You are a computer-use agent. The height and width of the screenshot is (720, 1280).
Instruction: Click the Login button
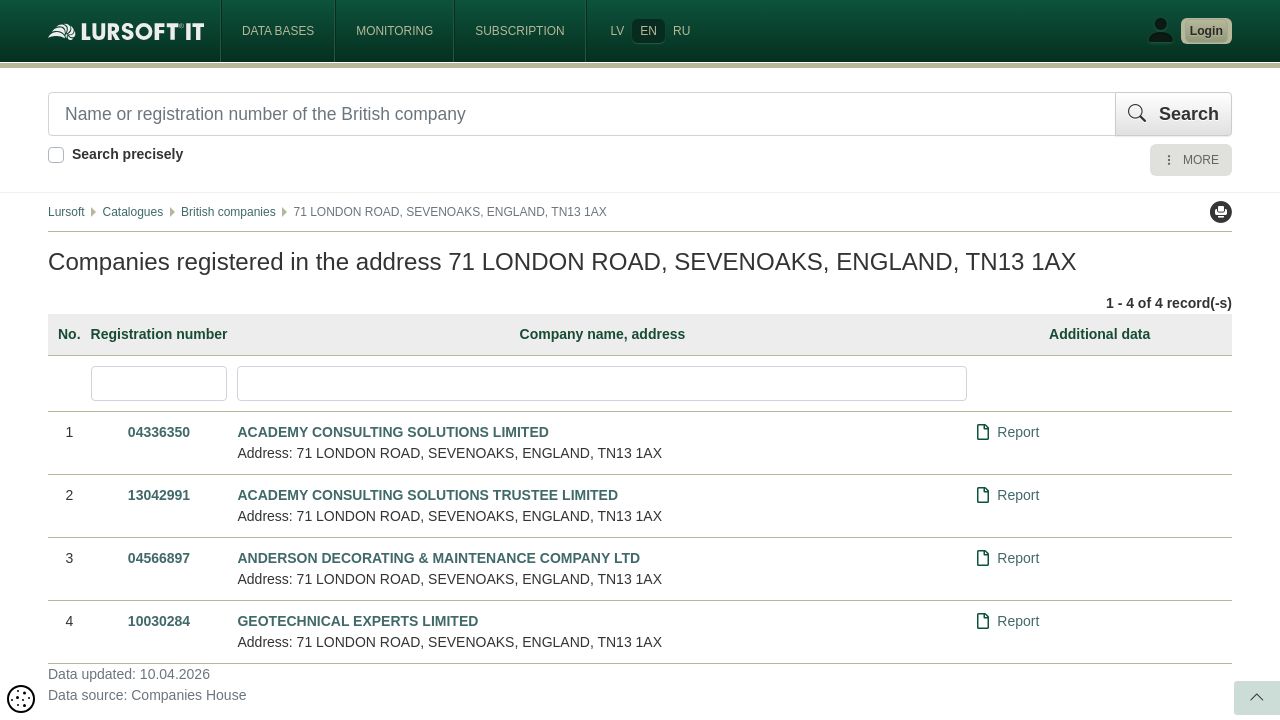1206,31
